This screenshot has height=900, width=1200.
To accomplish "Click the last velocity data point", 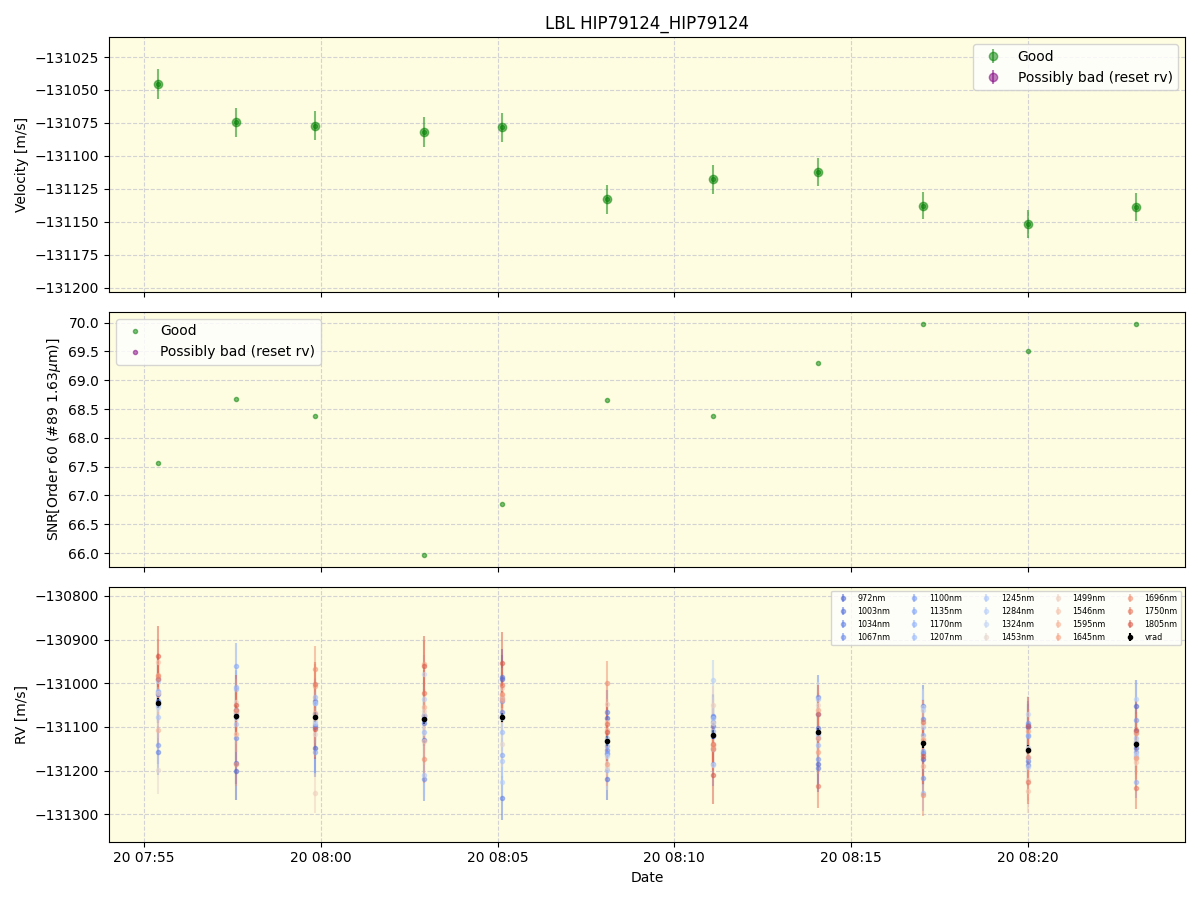I will (x=1136, y=207).
